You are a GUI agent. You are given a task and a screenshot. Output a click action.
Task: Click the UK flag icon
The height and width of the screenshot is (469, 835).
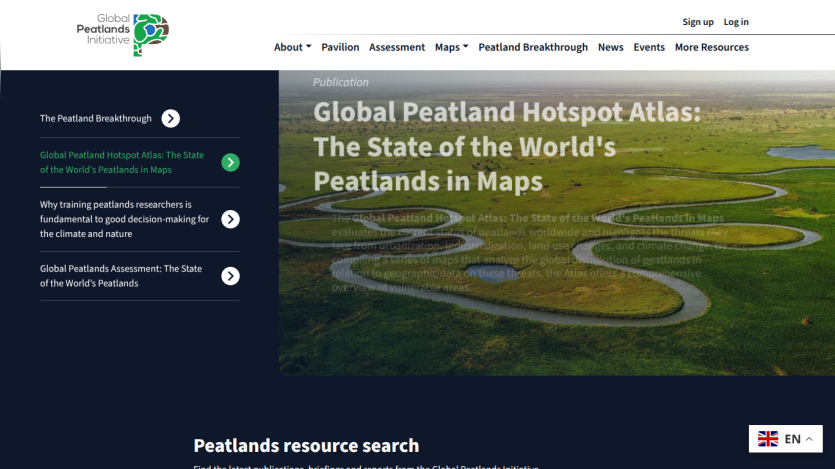click(x=767, y=439)
